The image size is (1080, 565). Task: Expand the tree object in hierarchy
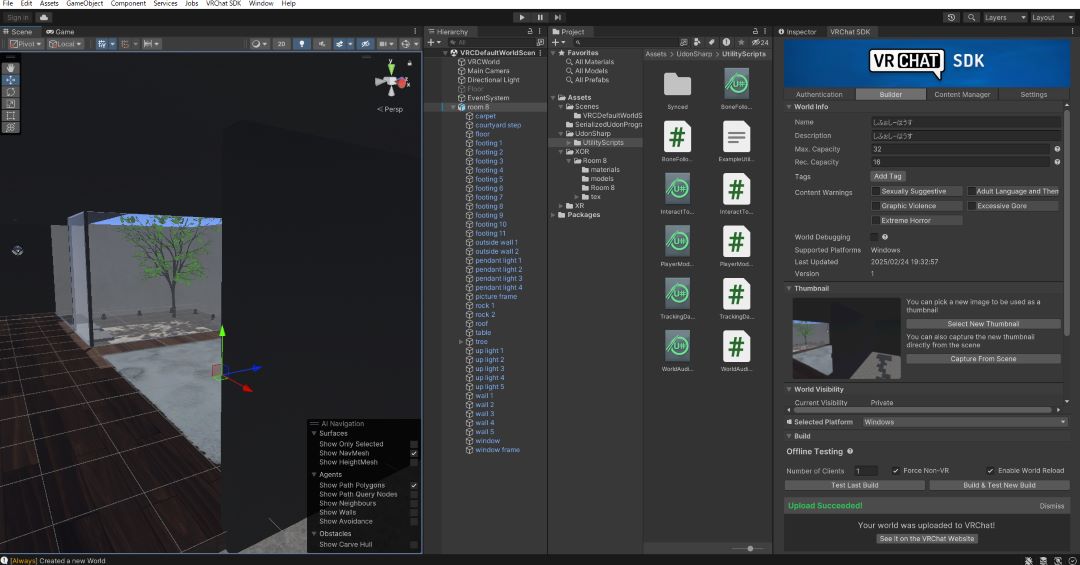click(461, 342)
